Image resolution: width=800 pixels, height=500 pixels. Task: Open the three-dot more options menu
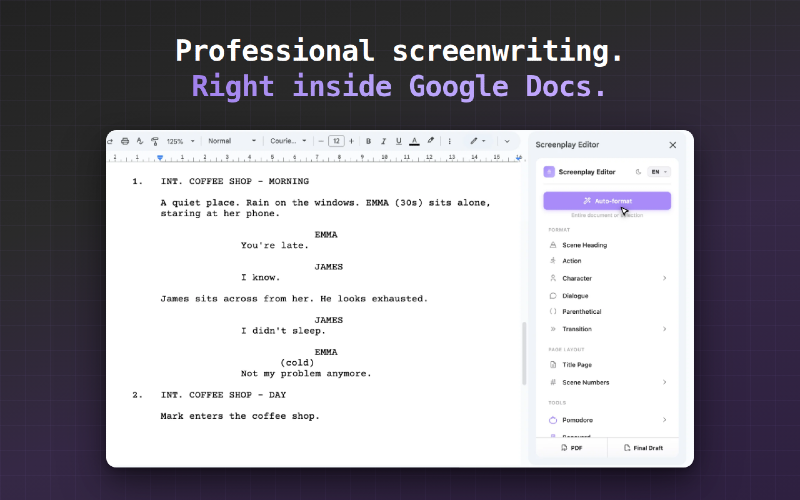coord(449,141)
